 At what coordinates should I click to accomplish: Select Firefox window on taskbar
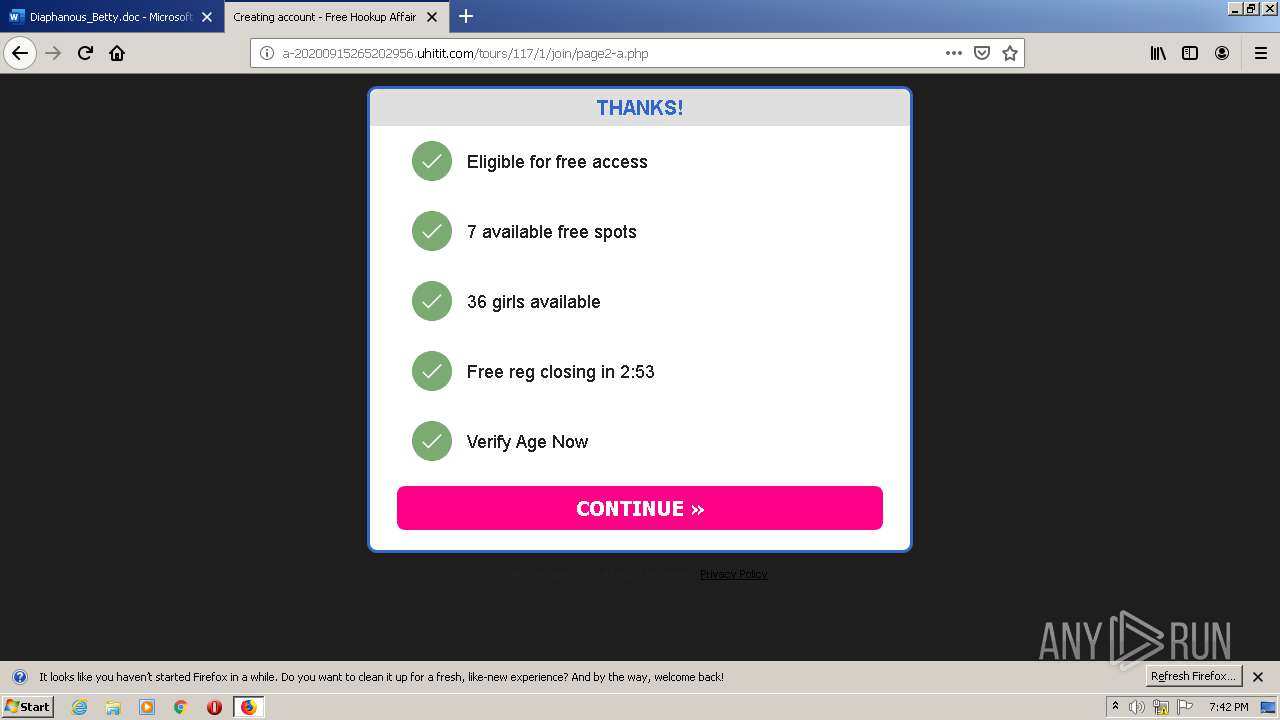click(248, 707)
